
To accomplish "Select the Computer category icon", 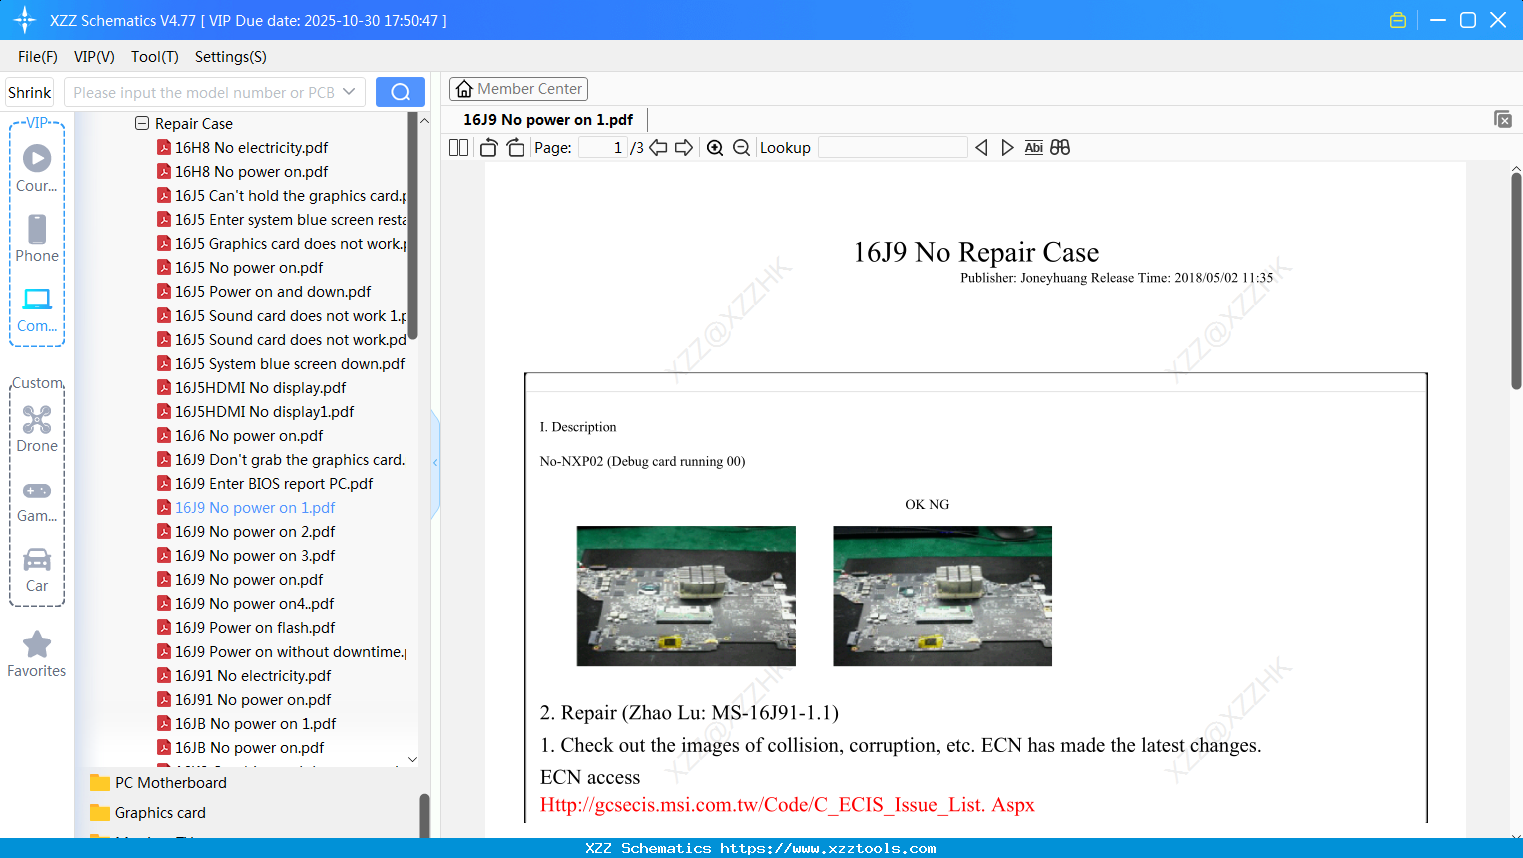I will tap(37, 309).
